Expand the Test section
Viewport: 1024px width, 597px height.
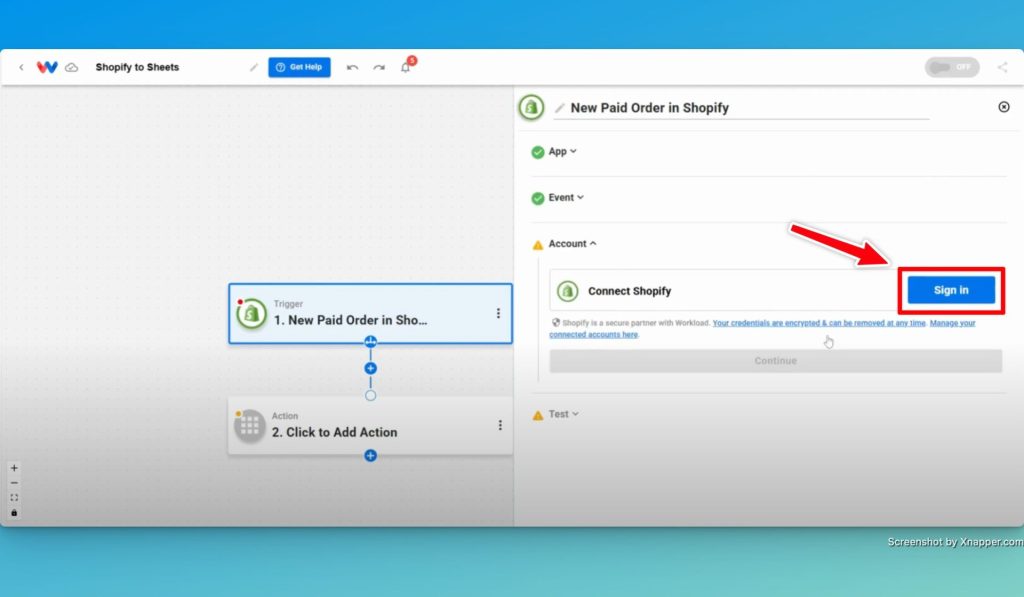[563, 414]
